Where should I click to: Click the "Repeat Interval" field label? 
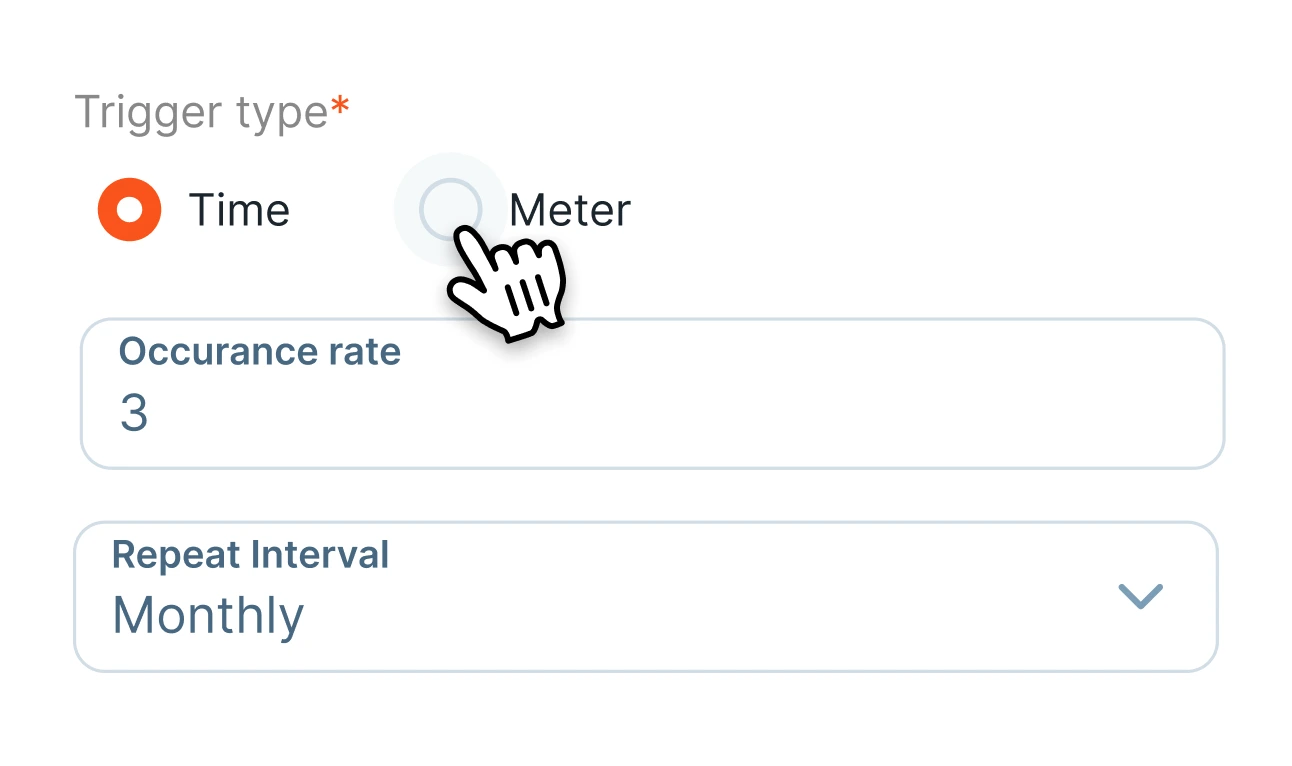[x=250, y=555]
